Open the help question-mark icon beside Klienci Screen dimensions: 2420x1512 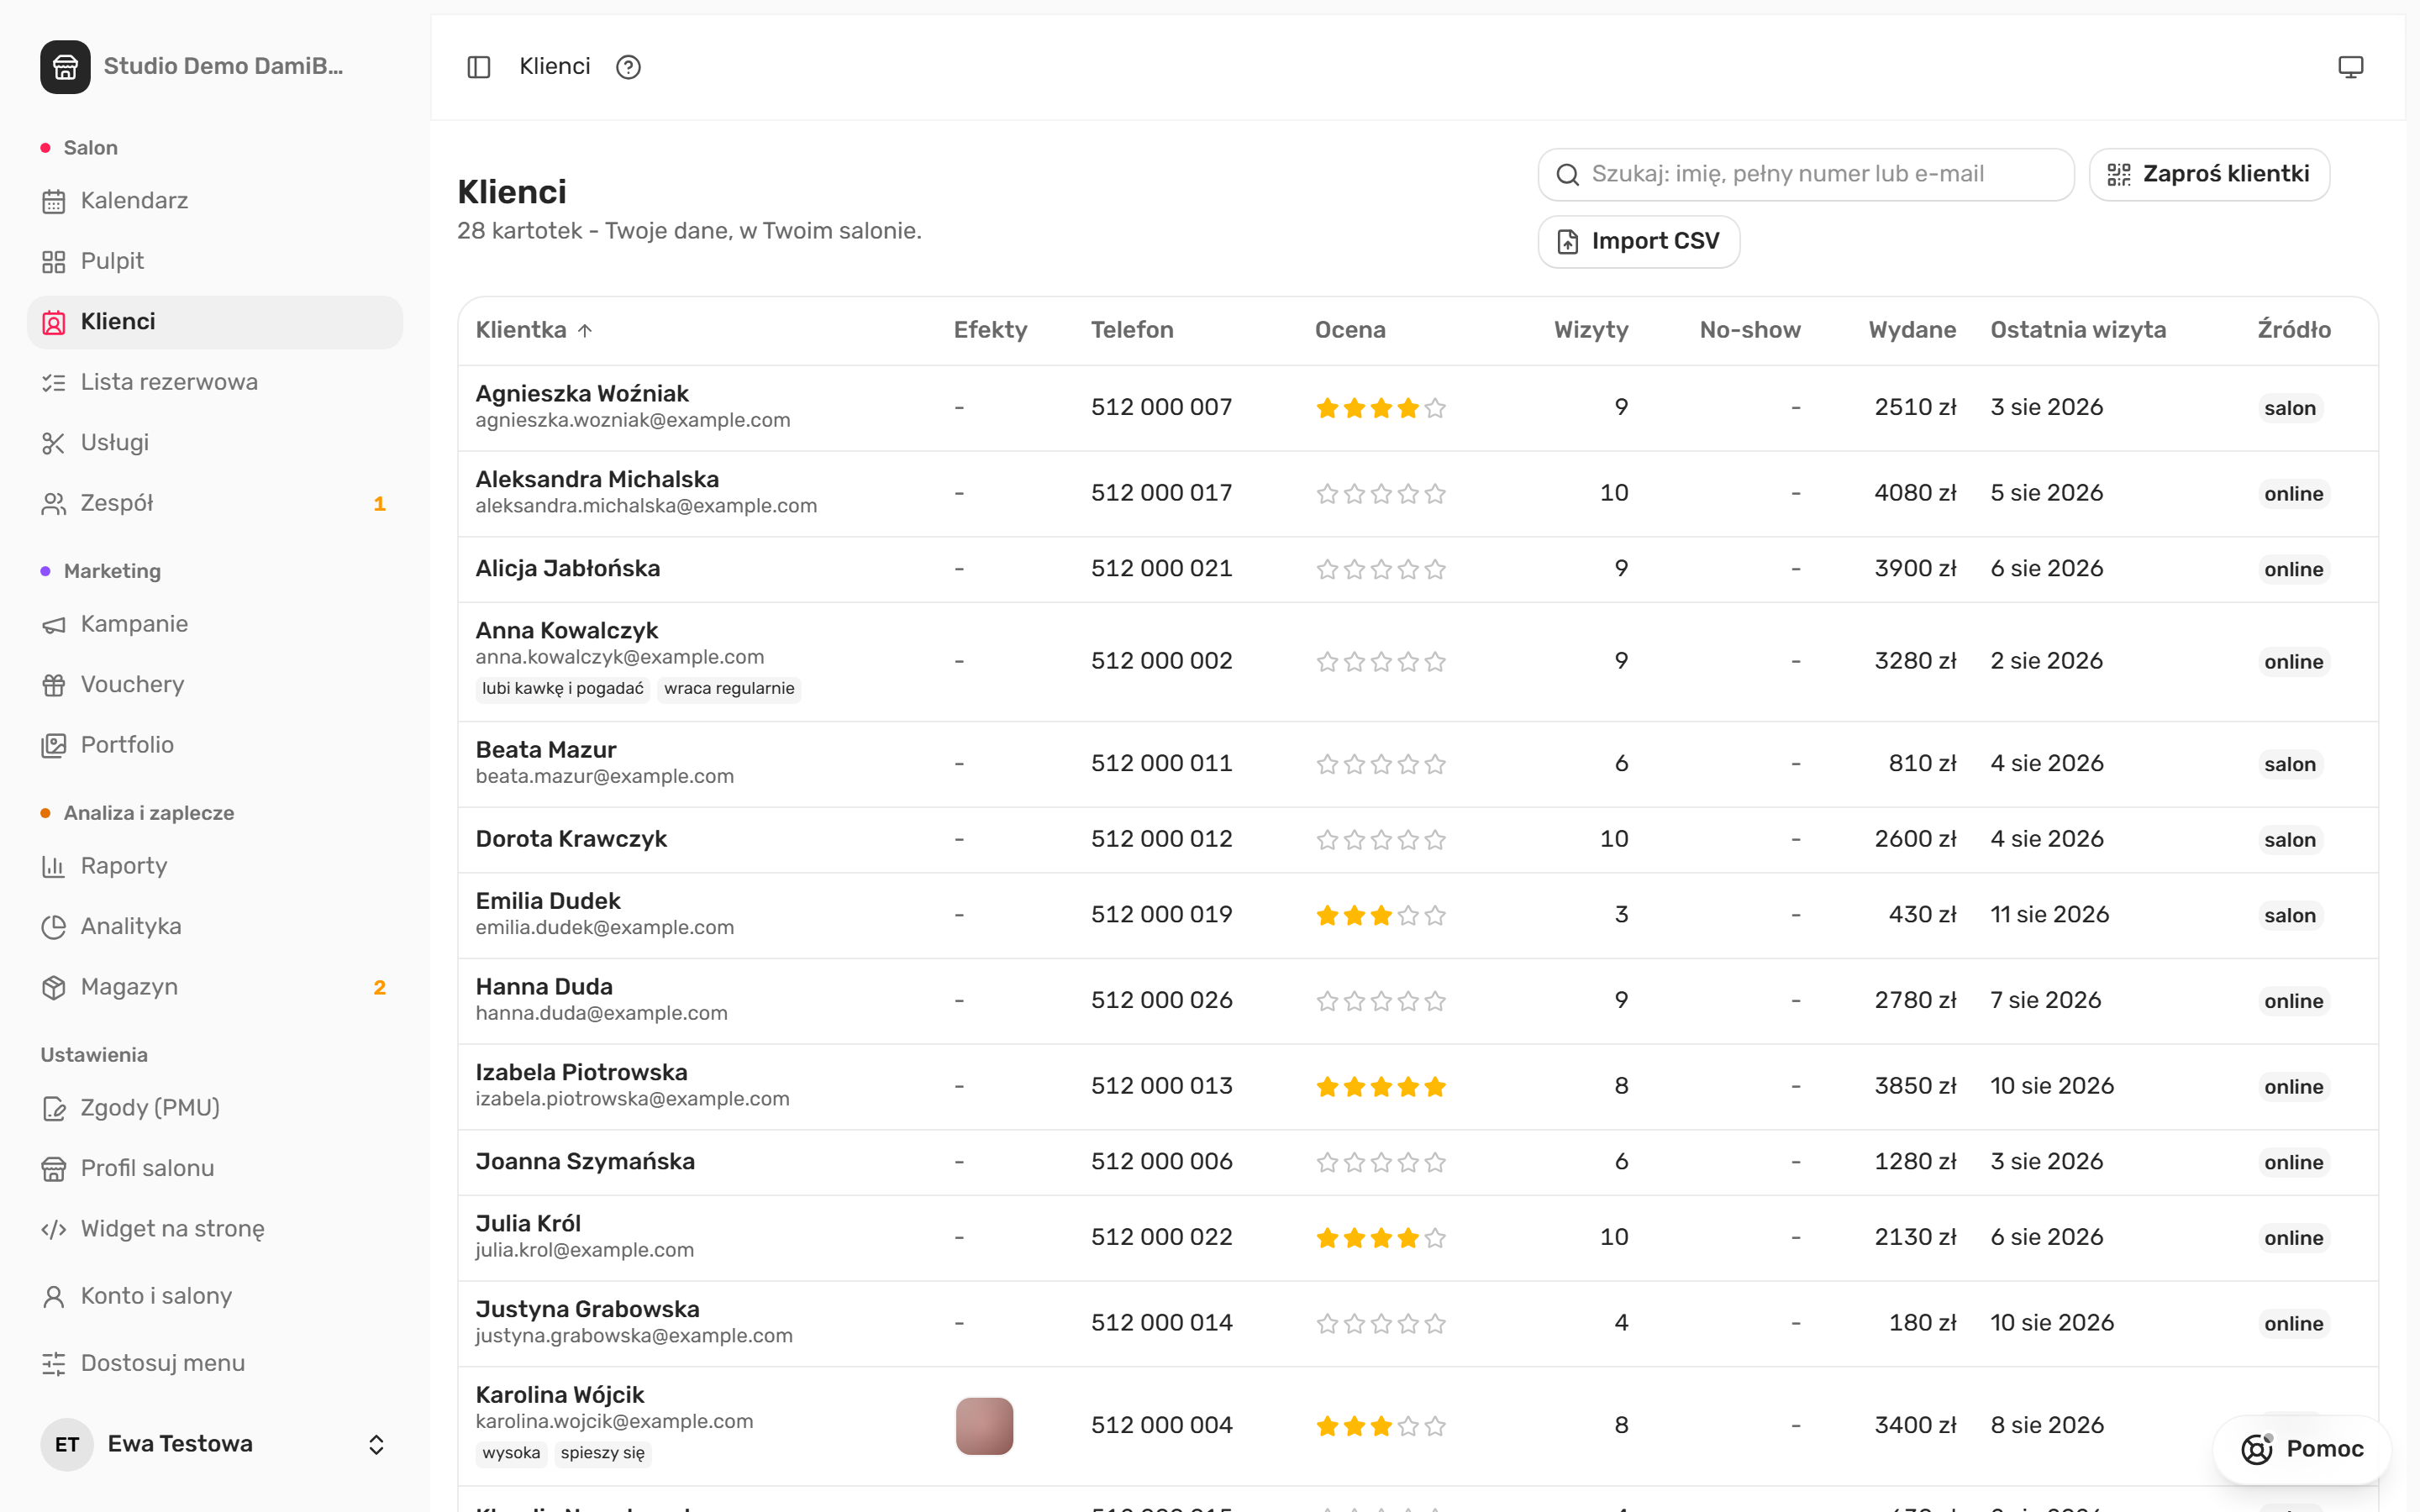pyautogui.click(x=628, y=67)
